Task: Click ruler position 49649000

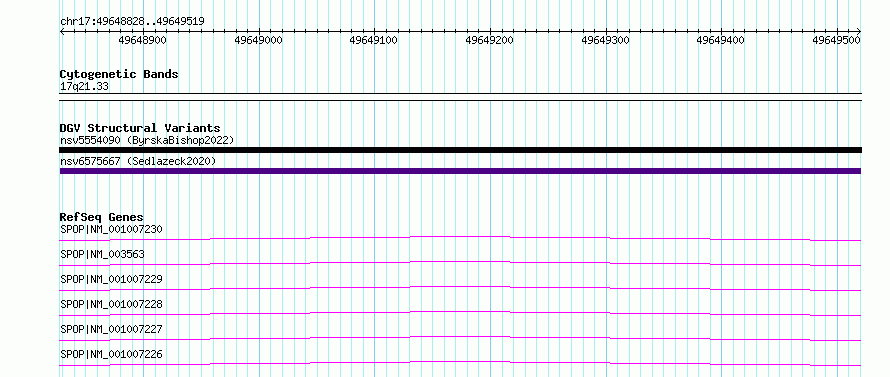Action: [258, 40]
